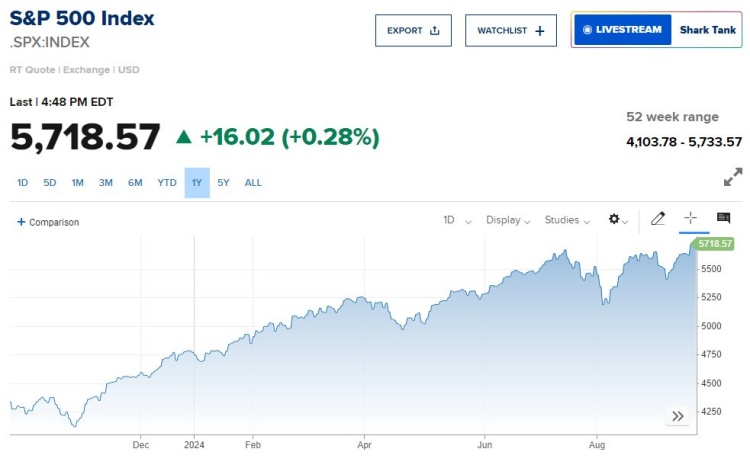This screenshot has height=468, width=750.
Task: Click the Watchlist plus icon
Action: 540,30
